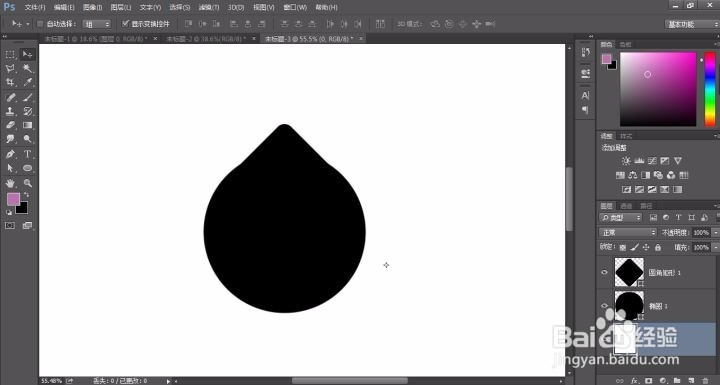Screen dimensions: 720x385
Task: Open the 组 auto-select dropdown
Action: (97, 24)
